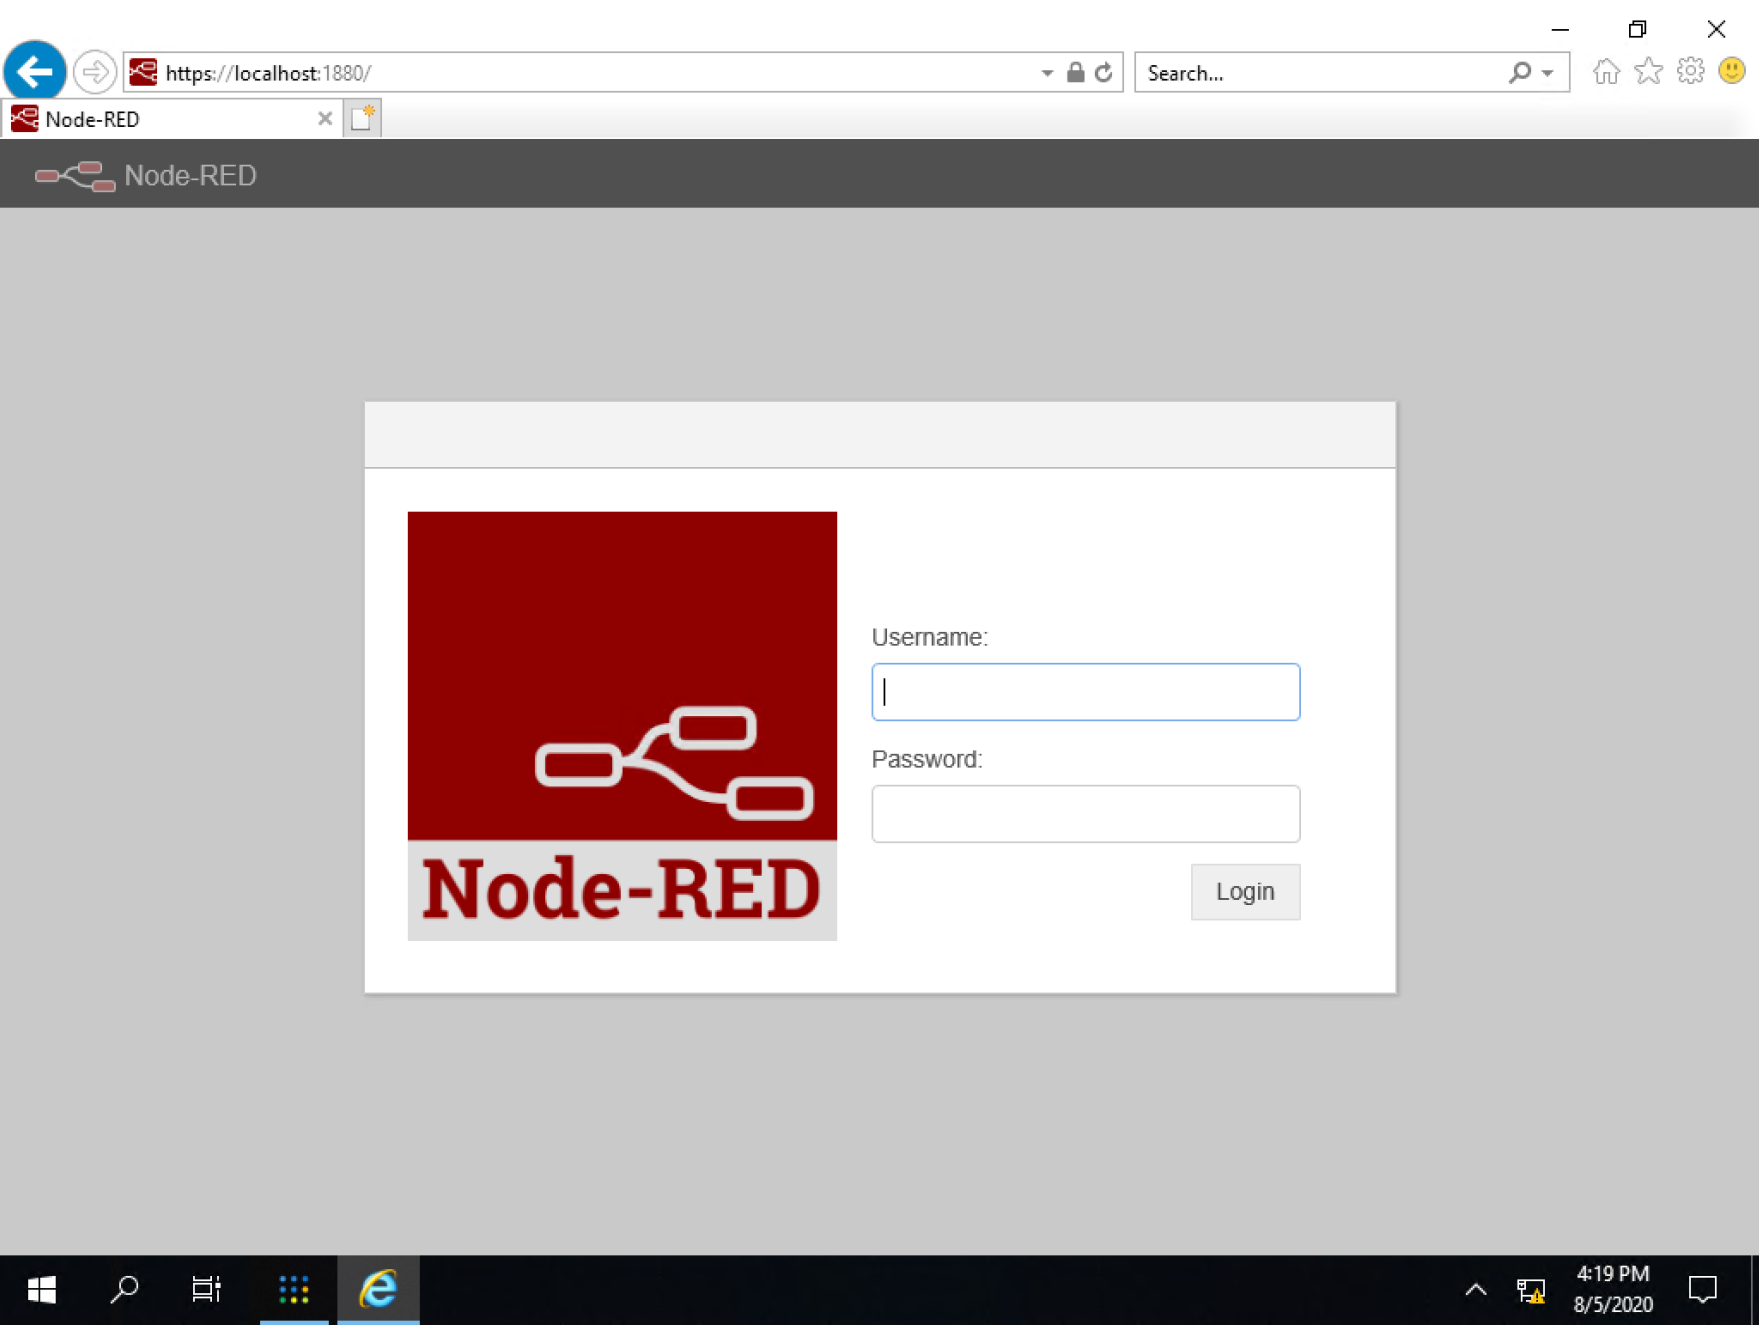Viewport: 1759px width, 1325px height.
Task: Open a new tab button
Action: 363,118
